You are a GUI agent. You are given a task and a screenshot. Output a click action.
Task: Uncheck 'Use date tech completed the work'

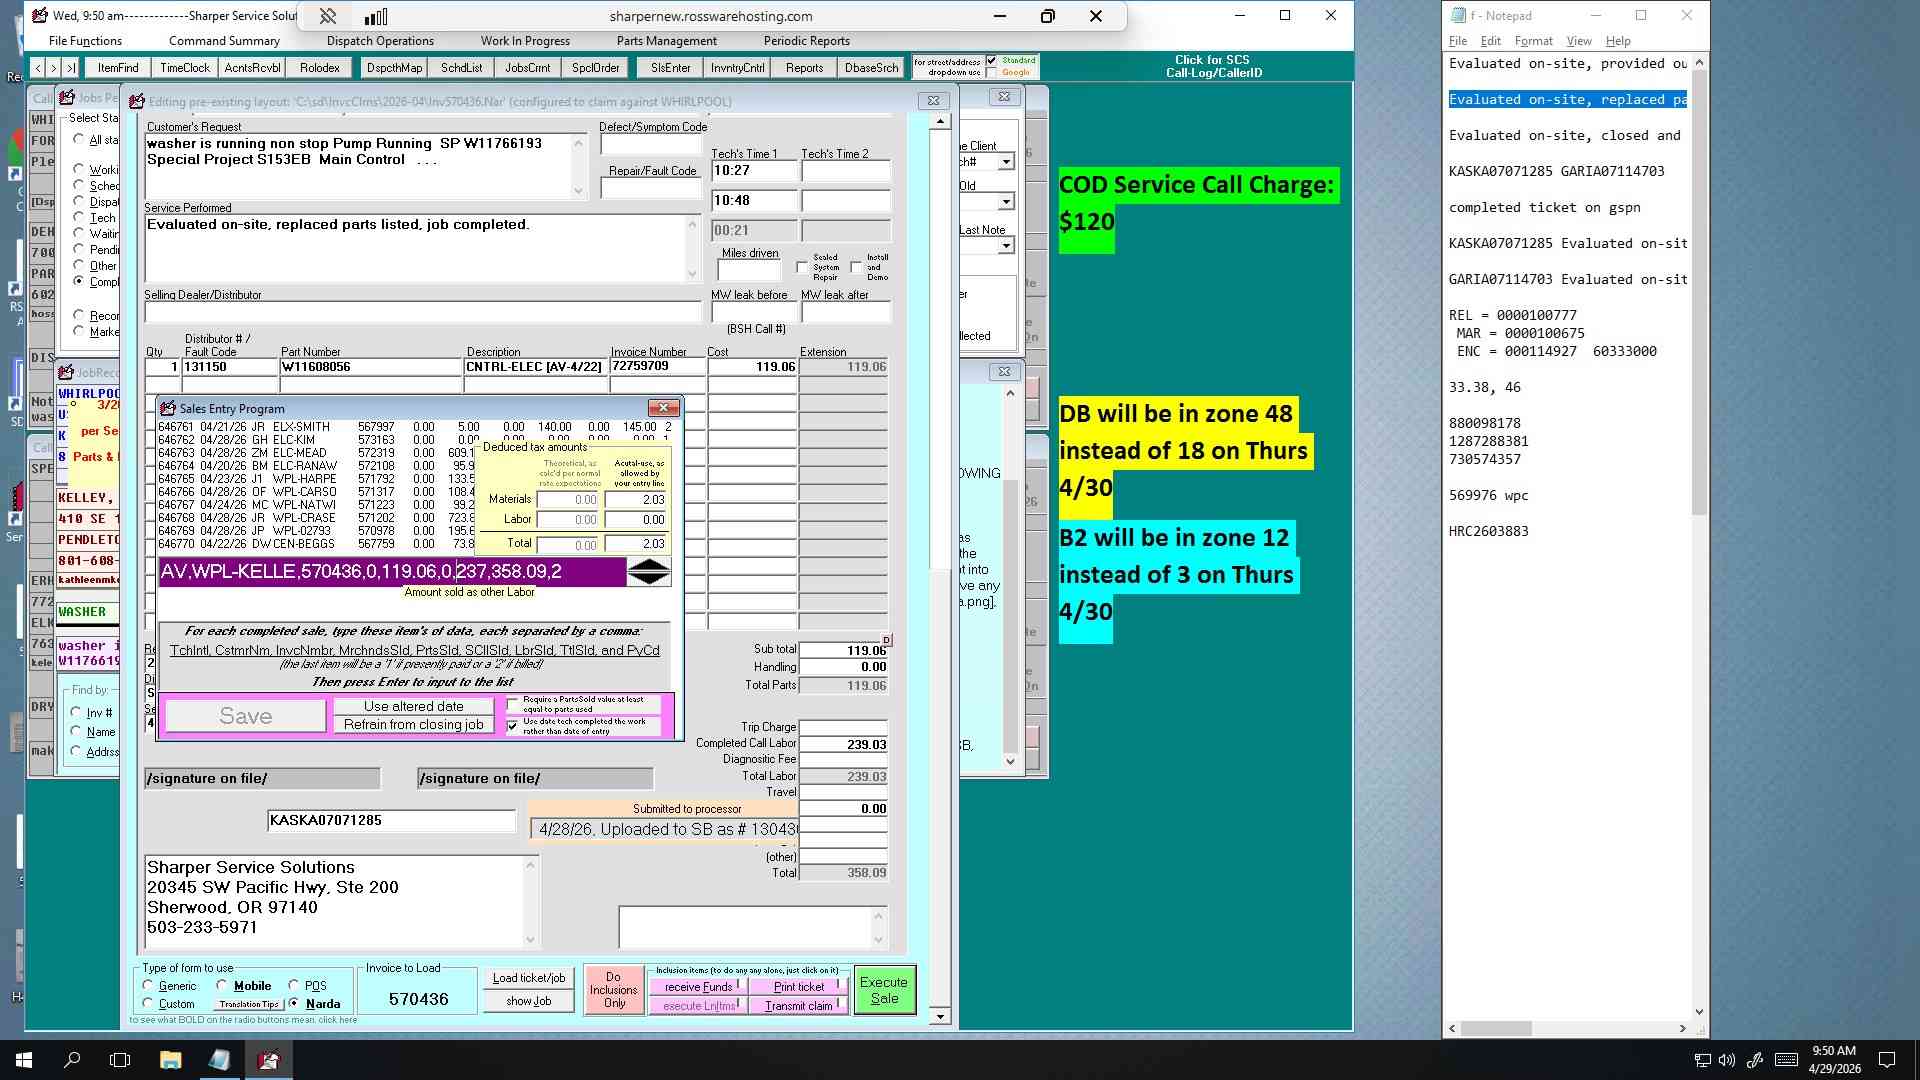(x=513, y=726)
